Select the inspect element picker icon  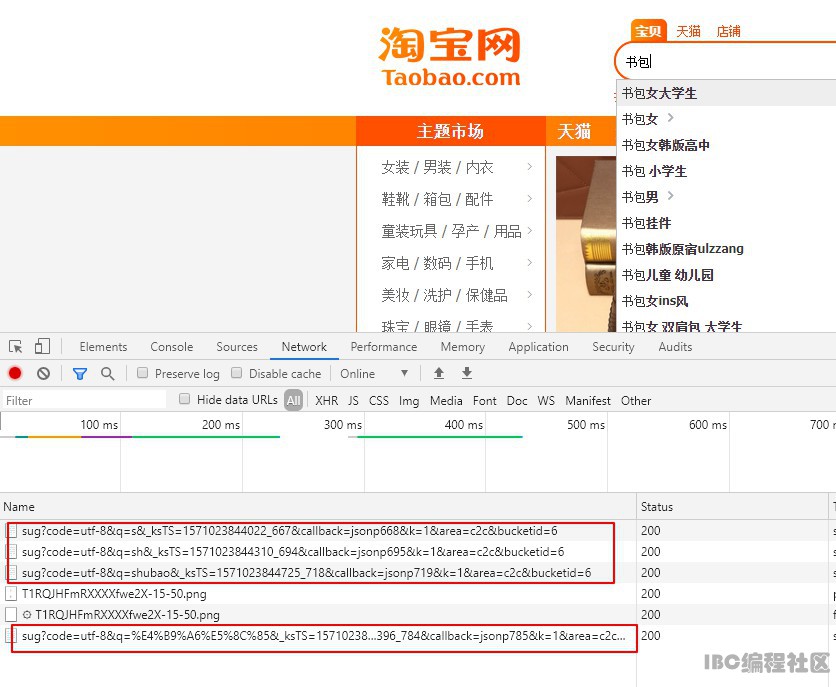tap(15, 347)
